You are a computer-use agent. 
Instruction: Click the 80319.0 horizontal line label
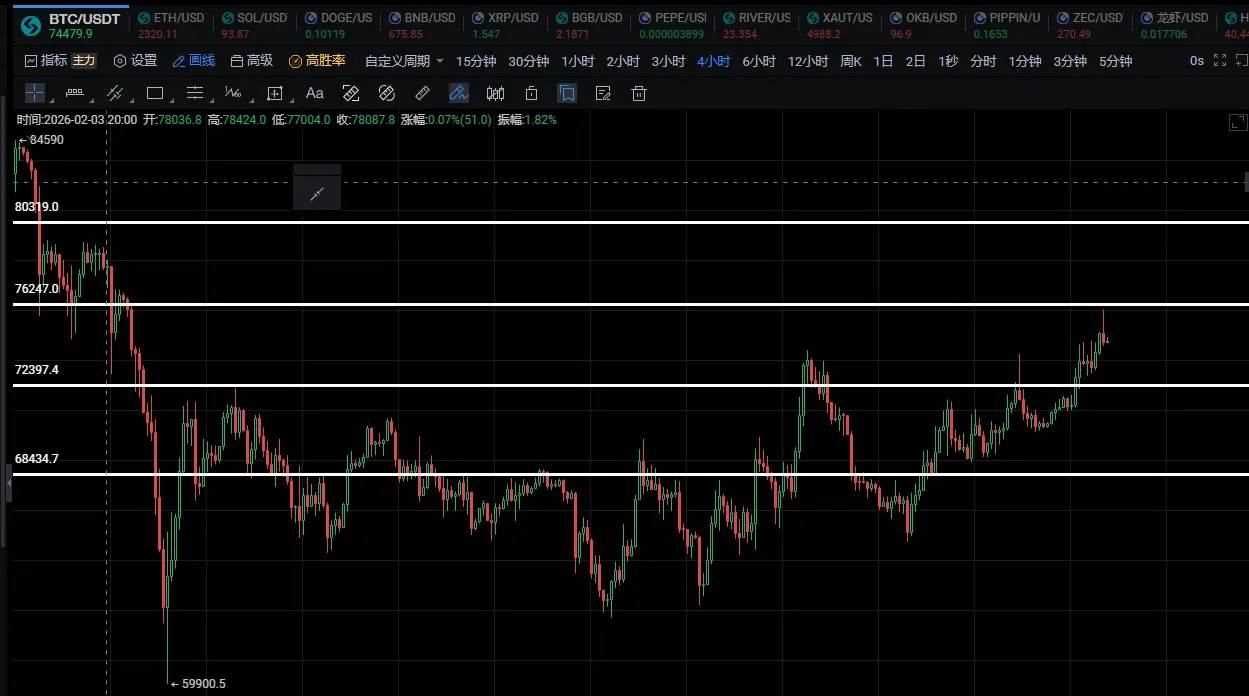(37, 207)
